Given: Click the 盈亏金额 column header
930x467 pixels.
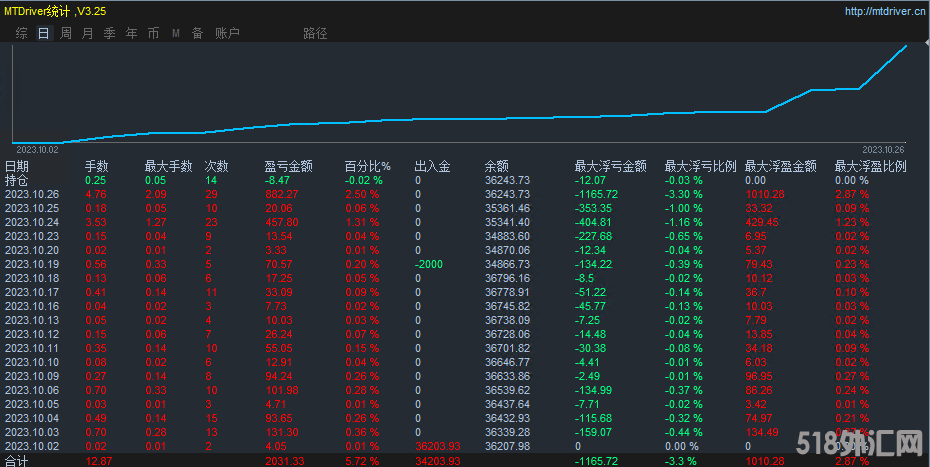Looking at the screenshot, I should [x=288, y=166].
